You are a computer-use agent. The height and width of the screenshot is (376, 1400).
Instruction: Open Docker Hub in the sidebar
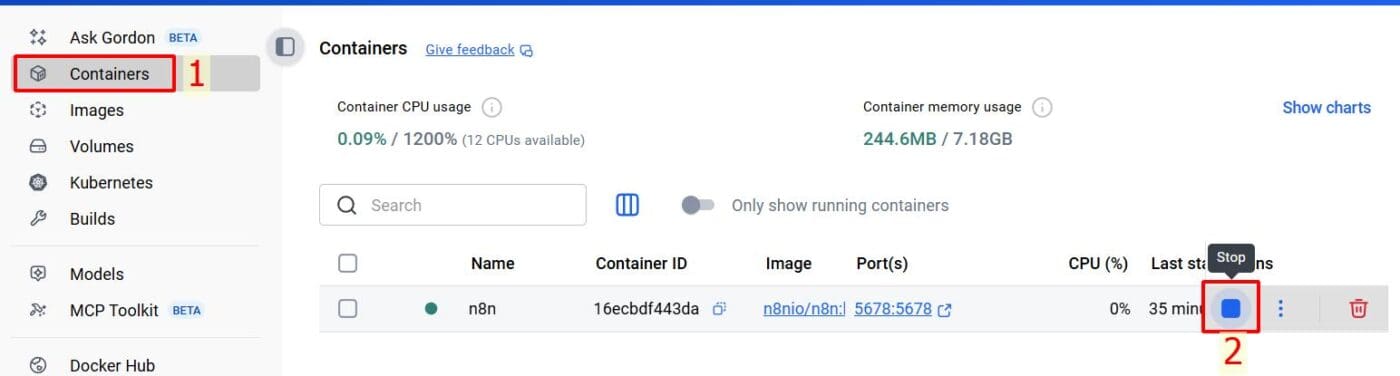click(x=112, y=365)
